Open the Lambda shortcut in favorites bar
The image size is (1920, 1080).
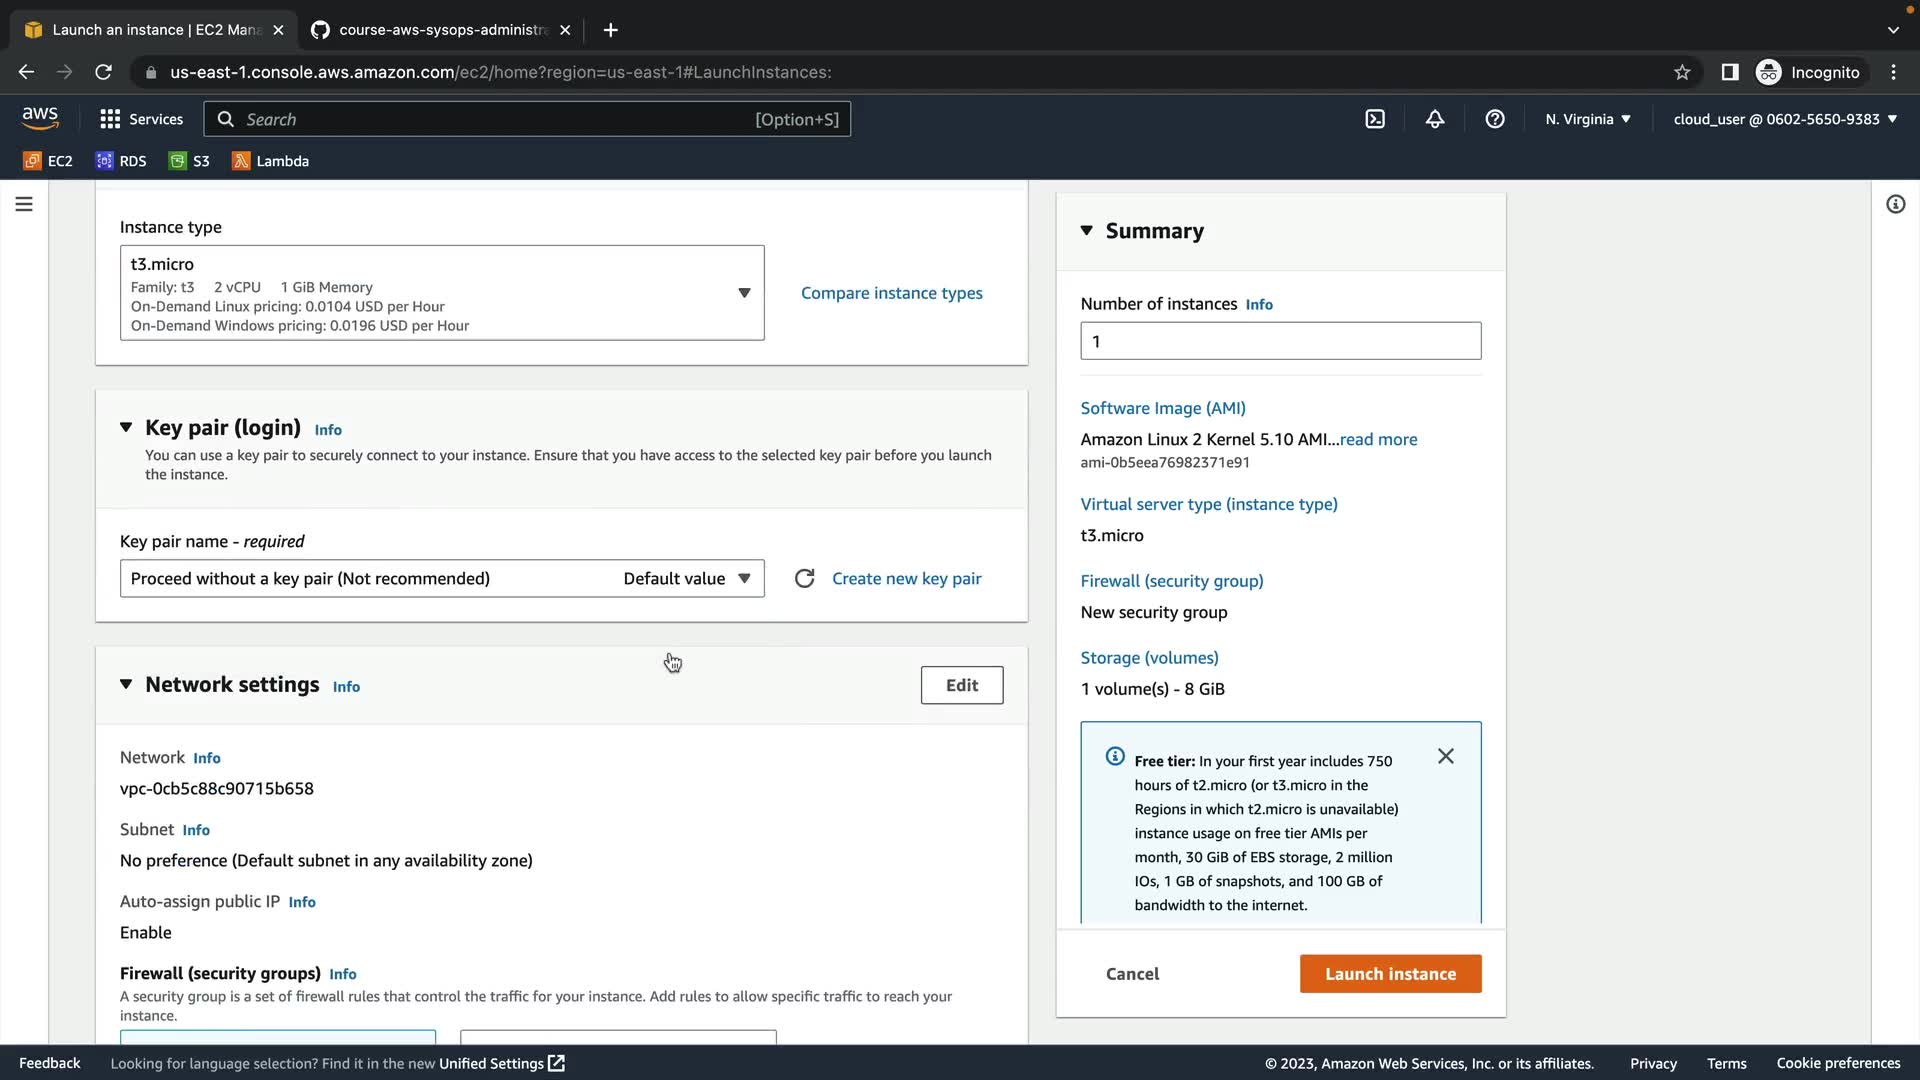click(270, 161)
